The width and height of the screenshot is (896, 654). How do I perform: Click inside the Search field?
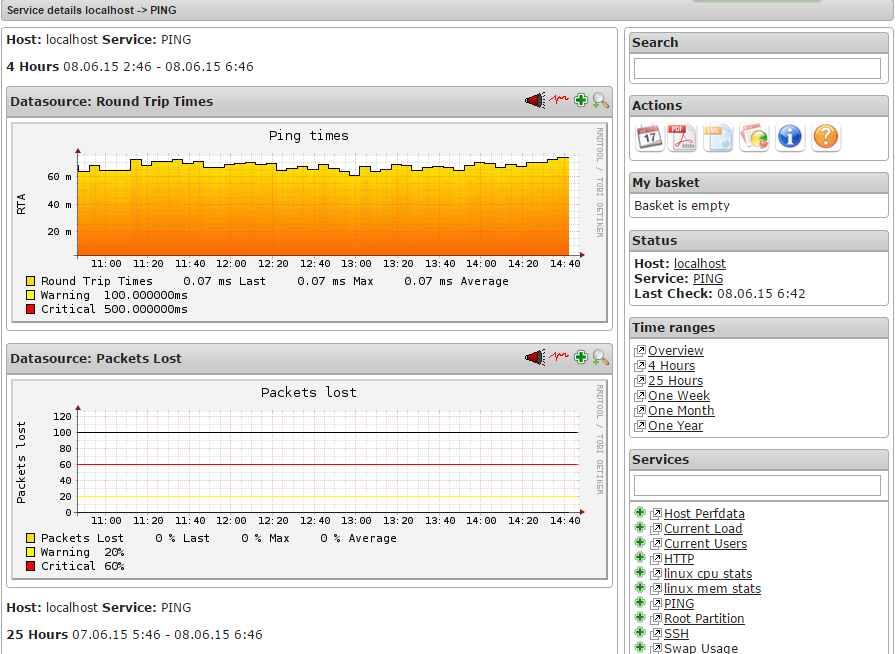click(x=757, y=68)
